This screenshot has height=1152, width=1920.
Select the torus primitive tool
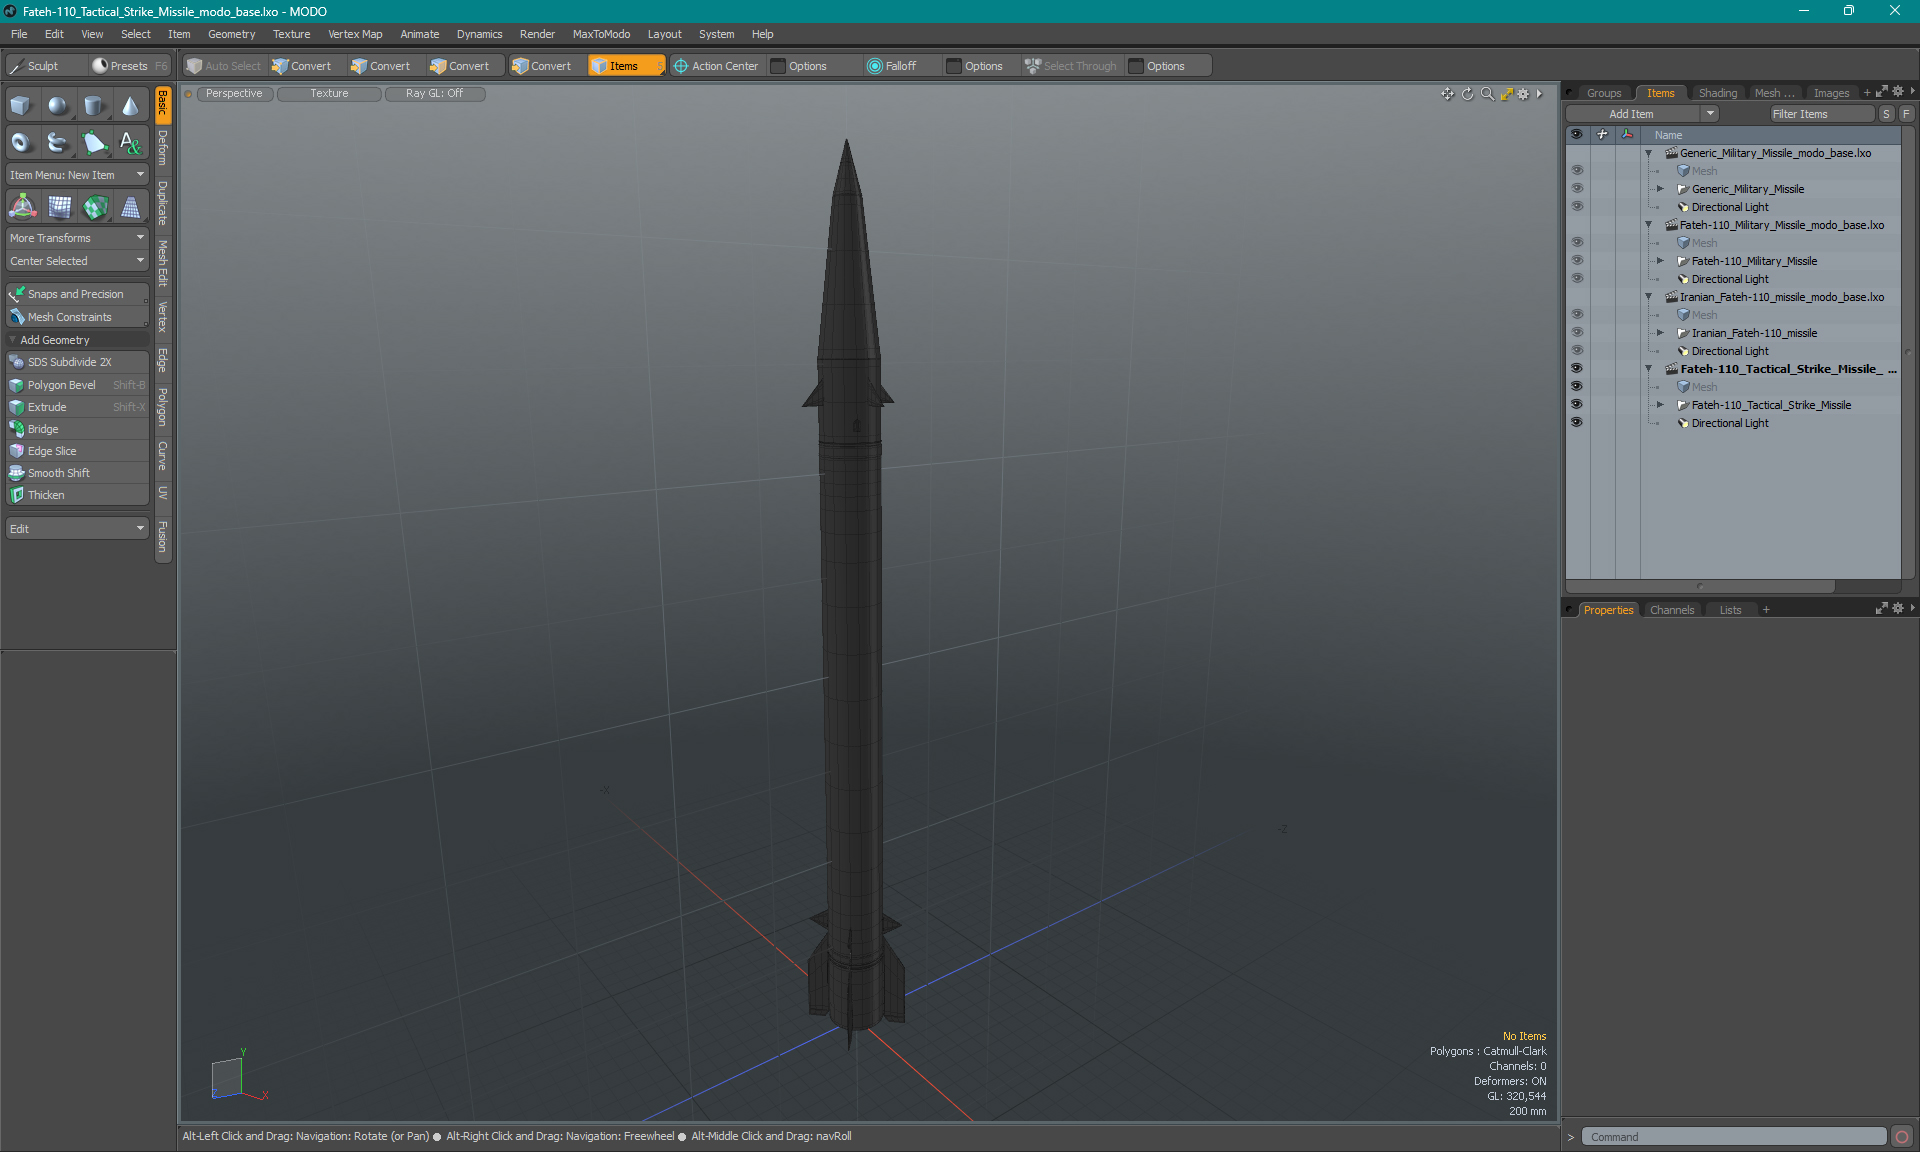[21, 142]
